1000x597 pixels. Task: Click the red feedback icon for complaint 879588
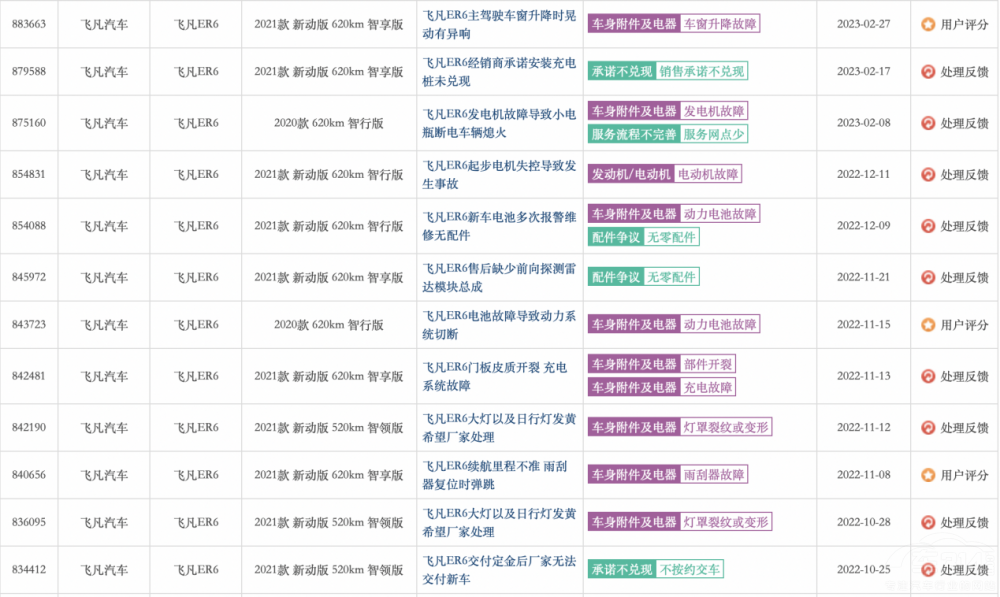(x=928, y=72)
